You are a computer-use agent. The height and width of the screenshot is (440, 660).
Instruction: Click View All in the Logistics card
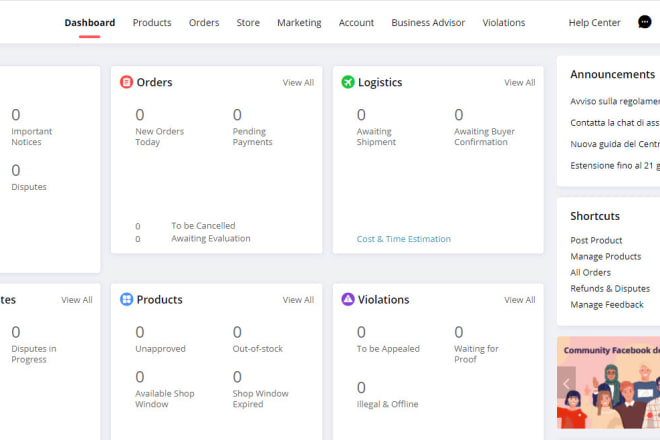pyautogui.click(x=520, y=83)
